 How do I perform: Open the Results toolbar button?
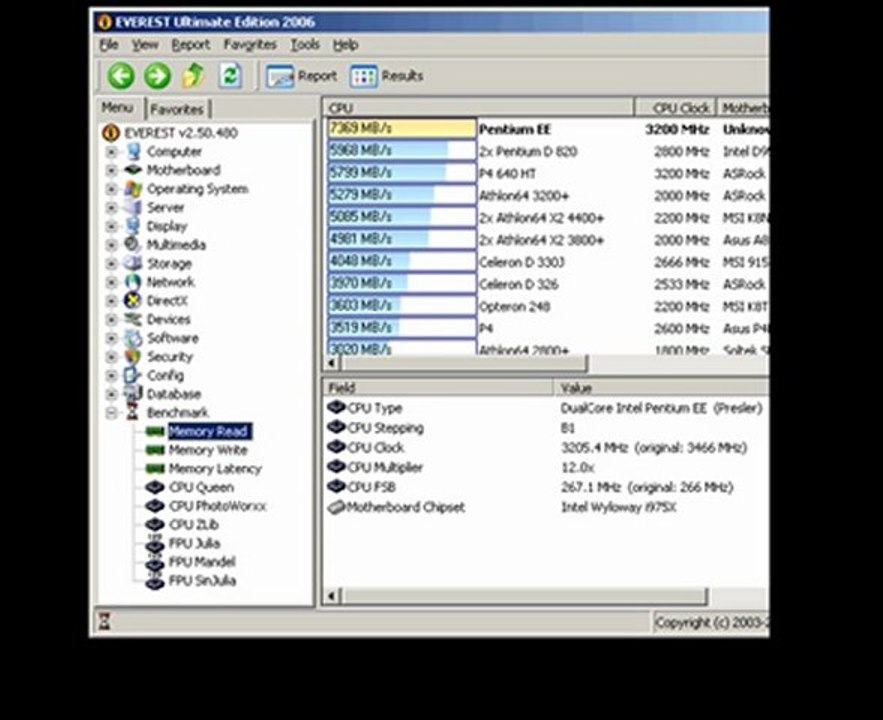coord(386,76)
